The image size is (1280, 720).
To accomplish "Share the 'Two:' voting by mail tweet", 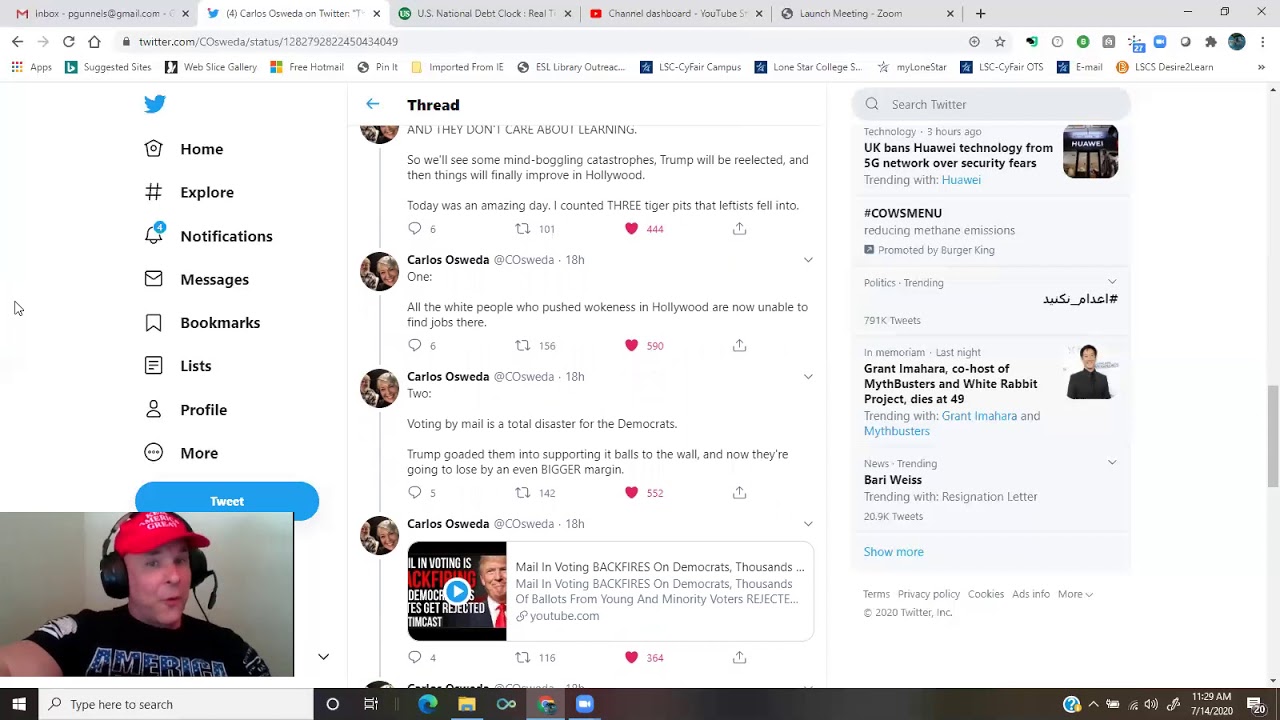I will point(739,492).
